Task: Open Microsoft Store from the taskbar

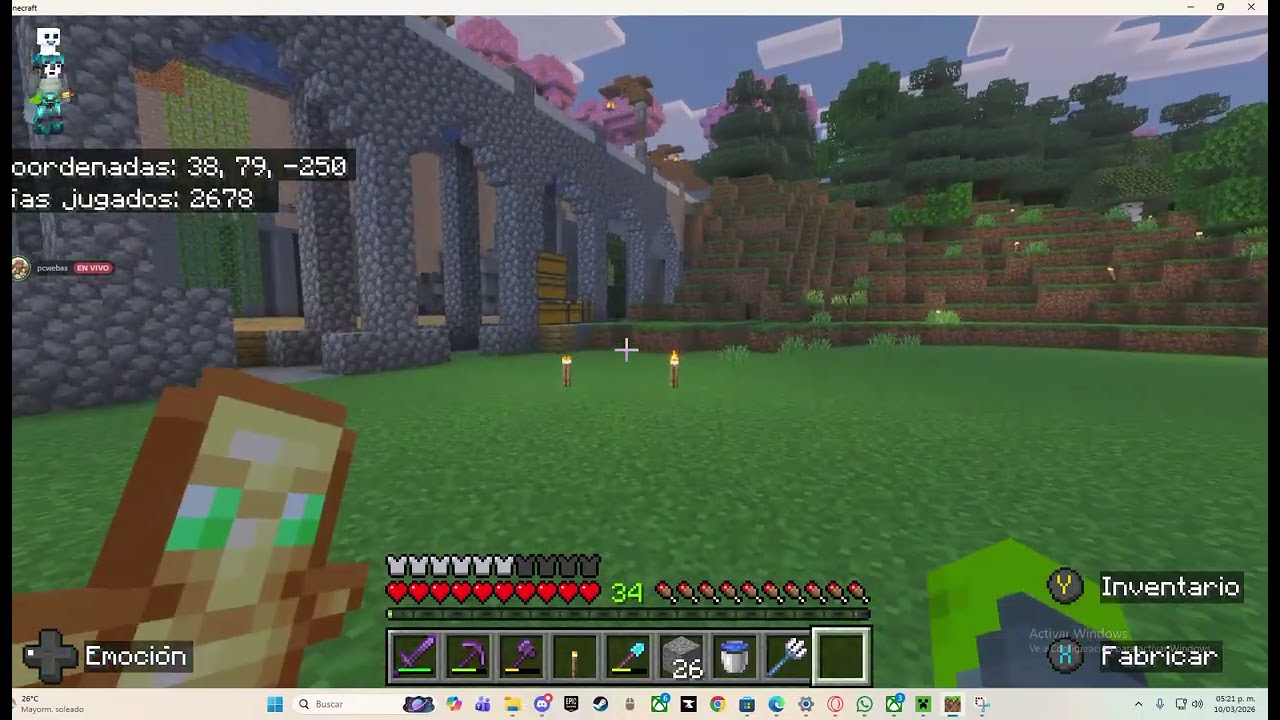Action: [x=747, y=704]
